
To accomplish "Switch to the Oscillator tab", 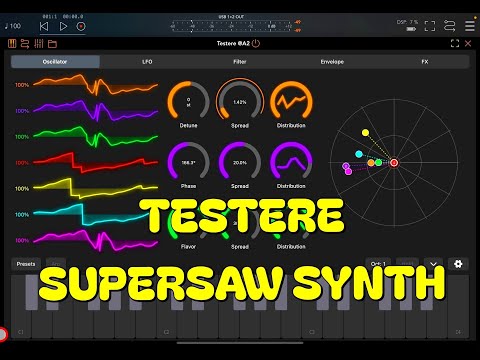I will click(x=55, y=62).
